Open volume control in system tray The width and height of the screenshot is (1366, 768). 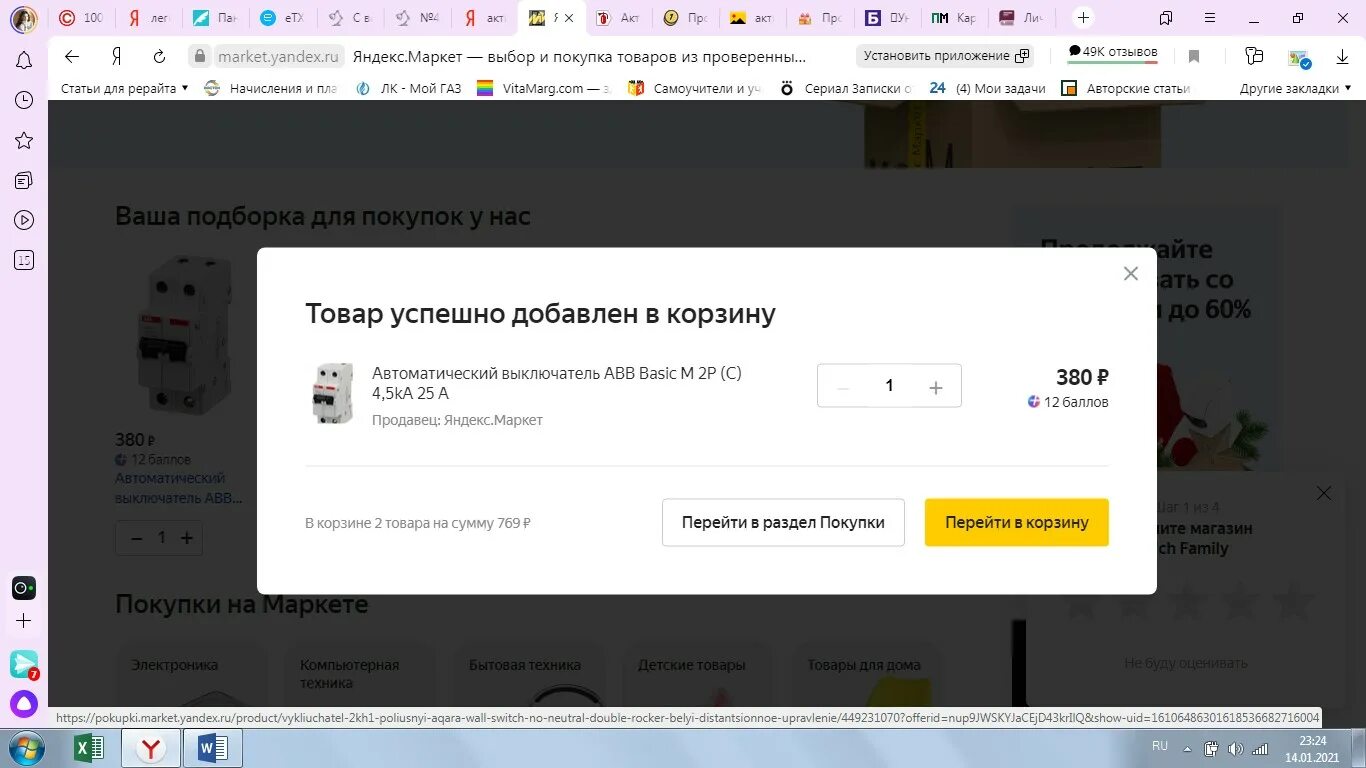pyautogui.click(x=1235, y=749)
